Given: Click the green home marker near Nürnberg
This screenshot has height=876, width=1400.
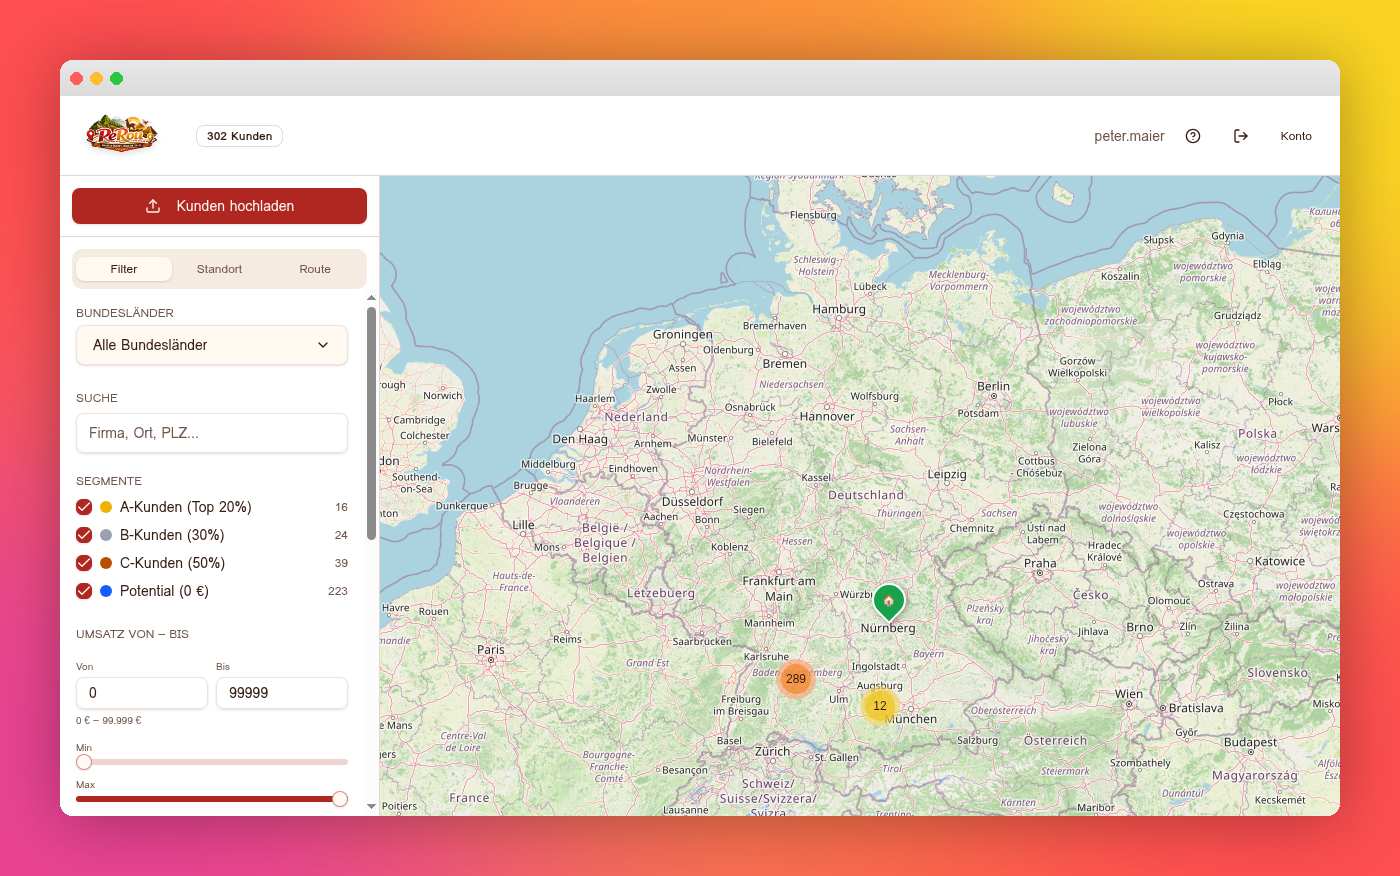Looking at the screenshot, I should pos(888,601).
